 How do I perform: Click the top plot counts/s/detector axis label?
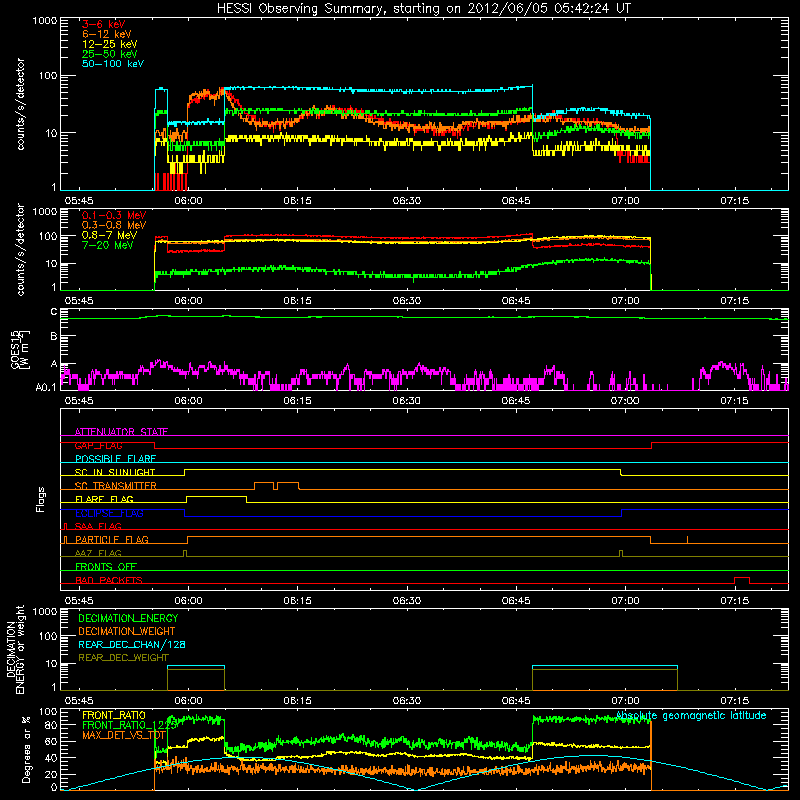coord(20,104)
